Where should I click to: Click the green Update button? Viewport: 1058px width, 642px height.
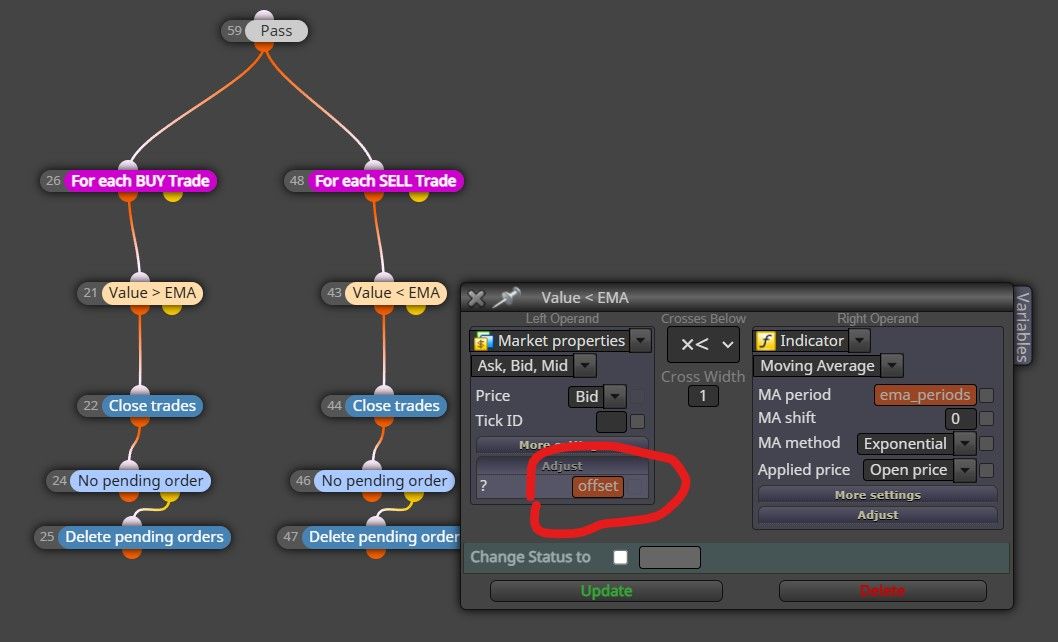coord(606,591)
